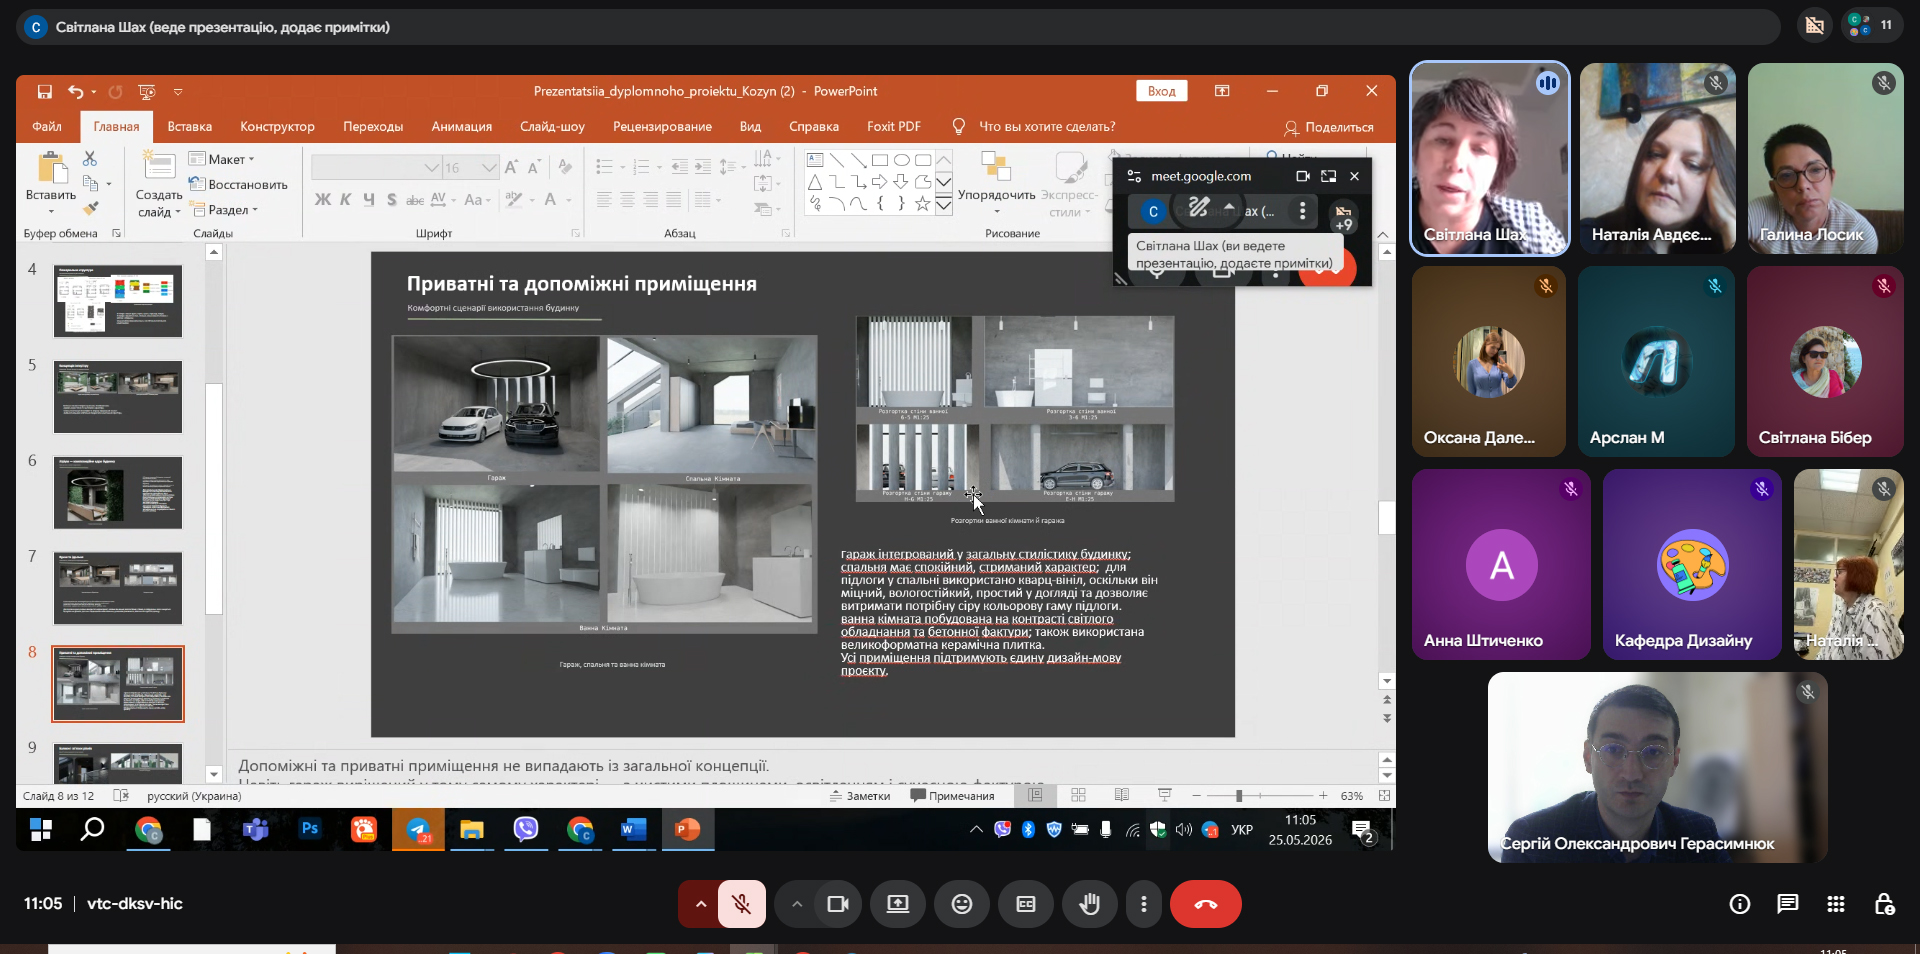Viewport: 1920px width, 954px height.
Task: Open the Рецензирование tab
Action: pos(662,127)
